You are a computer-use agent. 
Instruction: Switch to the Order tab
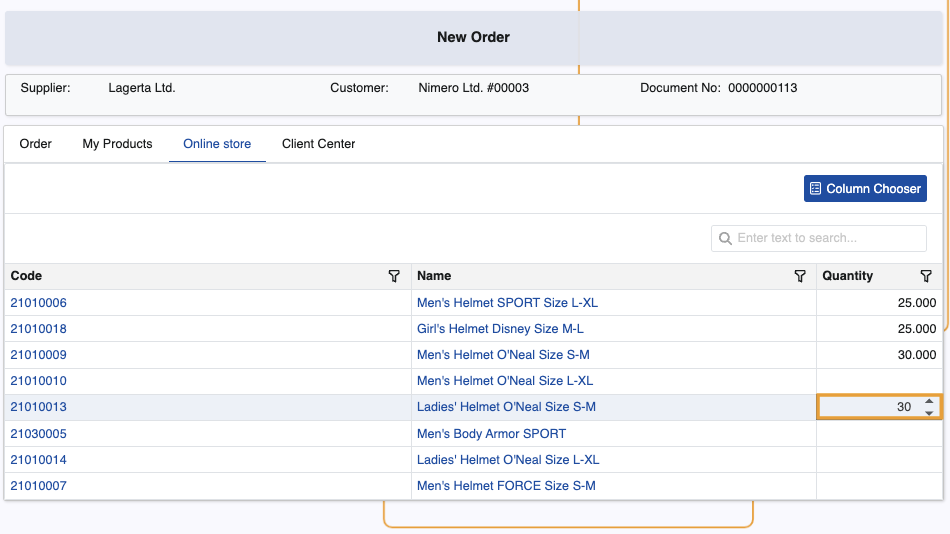(35, 144)
